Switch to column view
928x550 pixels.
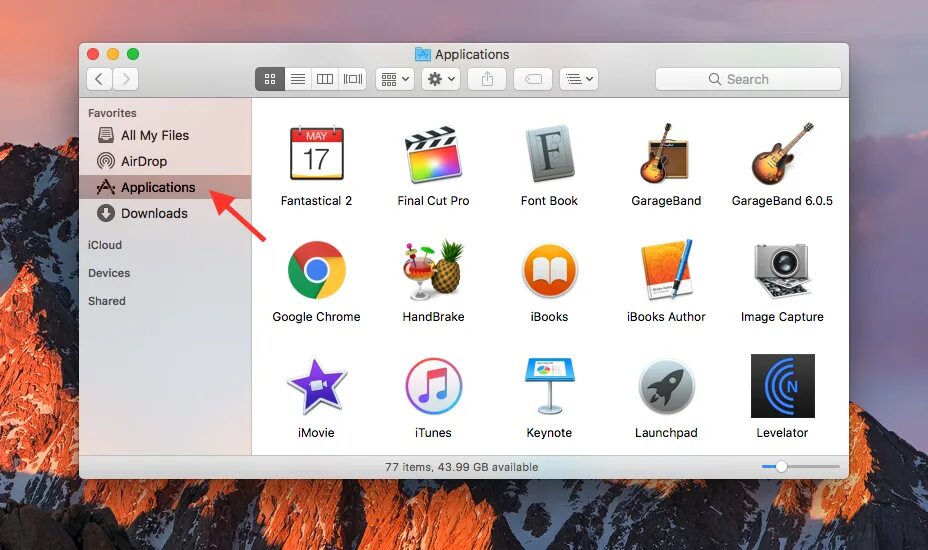[x=325, y=79]
